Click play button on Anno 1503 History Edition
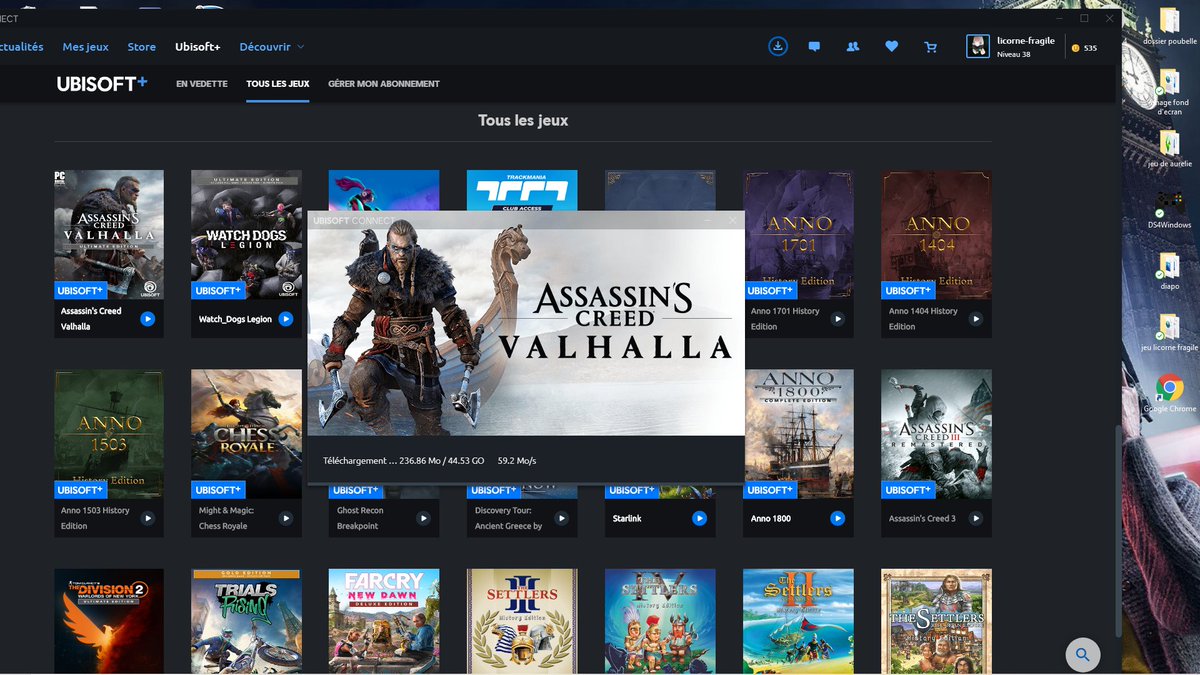The width and height of the screenshot is (1200, 675). (147, 518)
